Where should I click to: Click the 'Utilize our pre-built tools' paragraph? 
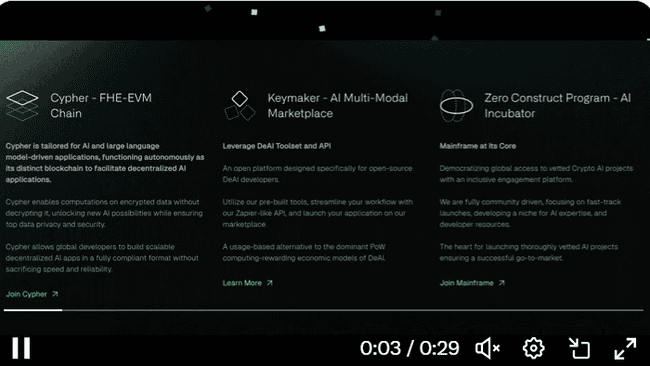318,213
